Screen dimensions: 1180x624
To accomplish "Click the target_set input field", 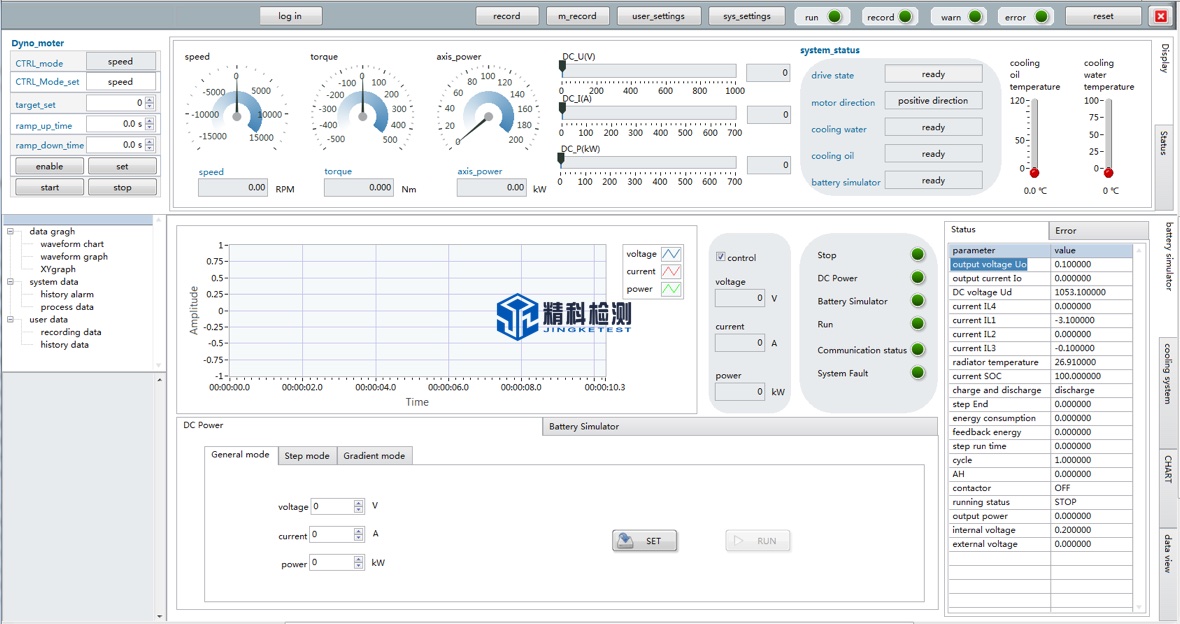I will point(115,103).
